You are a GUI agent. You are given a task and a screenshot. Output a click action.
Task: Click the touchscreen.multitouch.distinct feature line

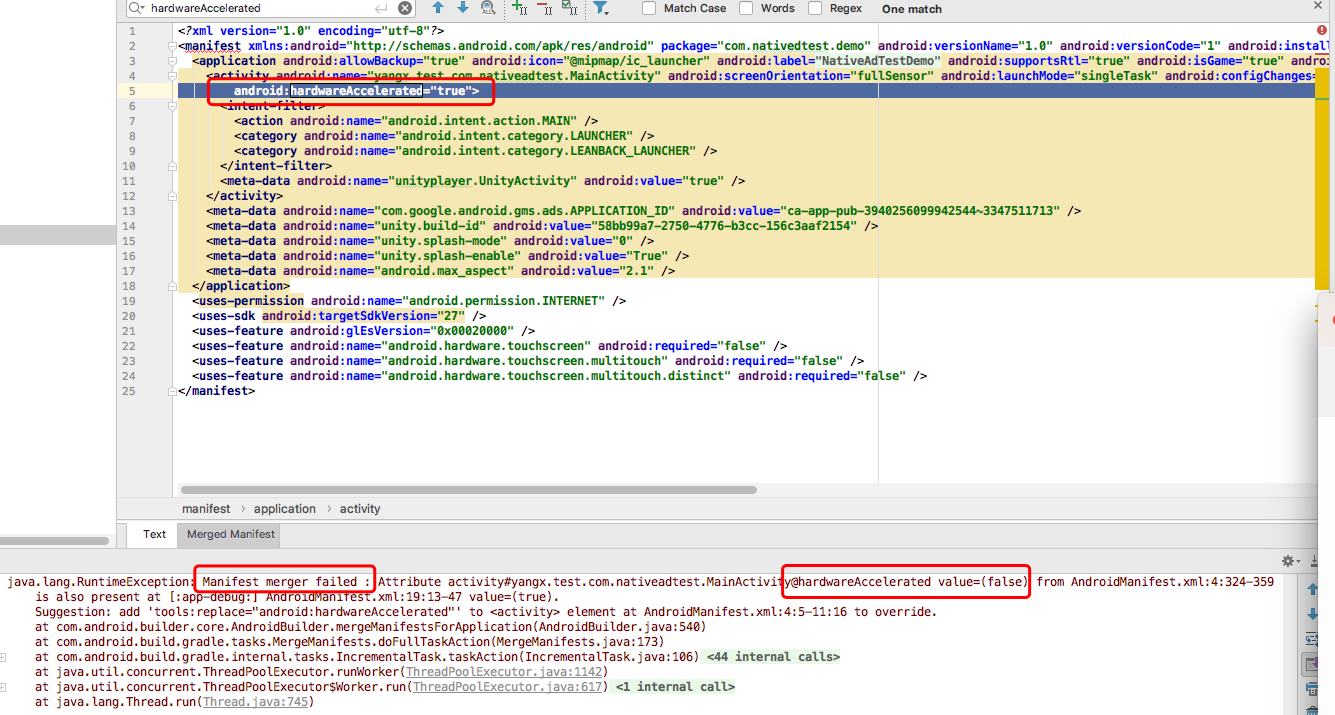tap(560, 376)
